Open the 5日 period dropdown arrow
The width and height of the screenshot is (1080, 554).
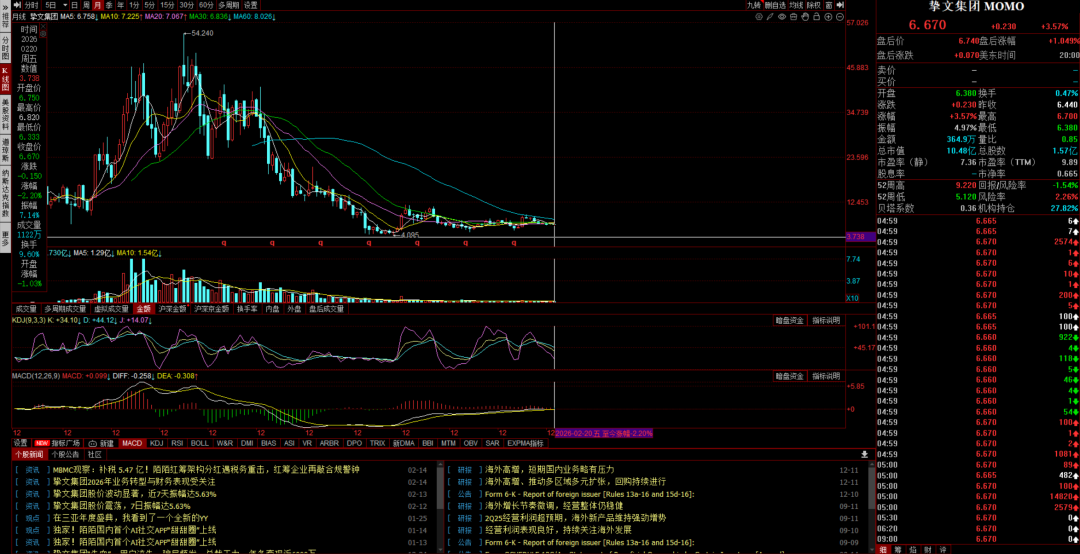click(66, 5)
